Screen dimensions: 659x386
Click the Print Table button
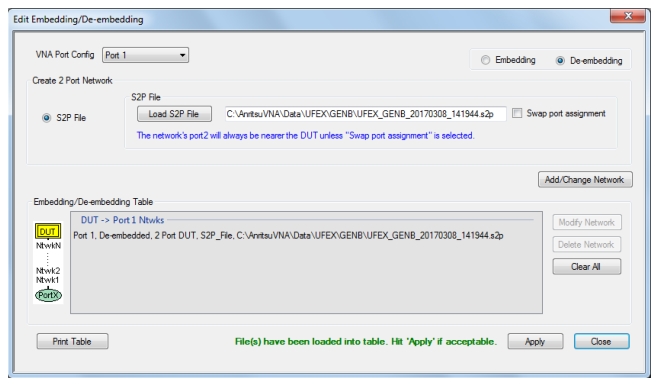72,341
